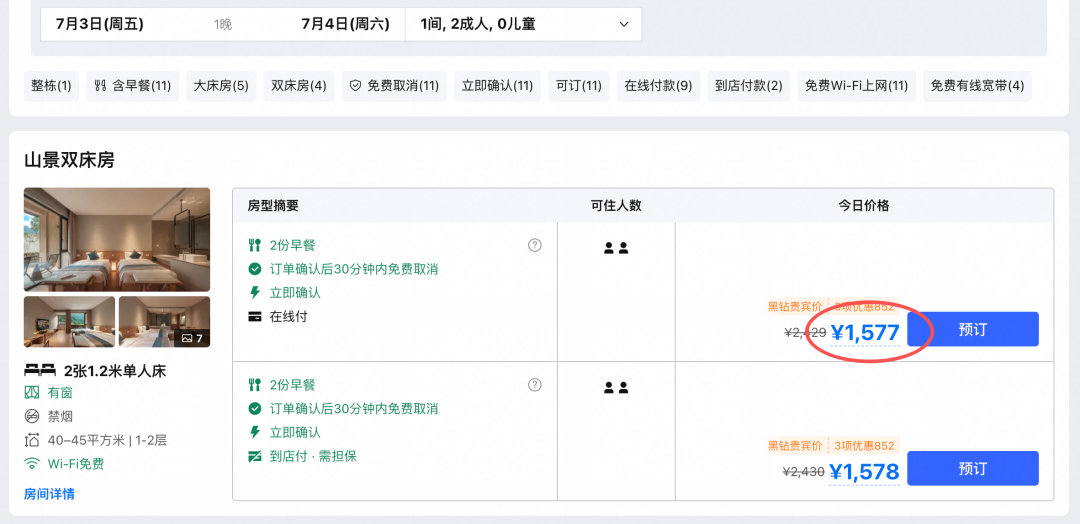Viewport: 1080px width, 524px height.
Task: Click the 山景双床房 room title
Action: [69, 160]
